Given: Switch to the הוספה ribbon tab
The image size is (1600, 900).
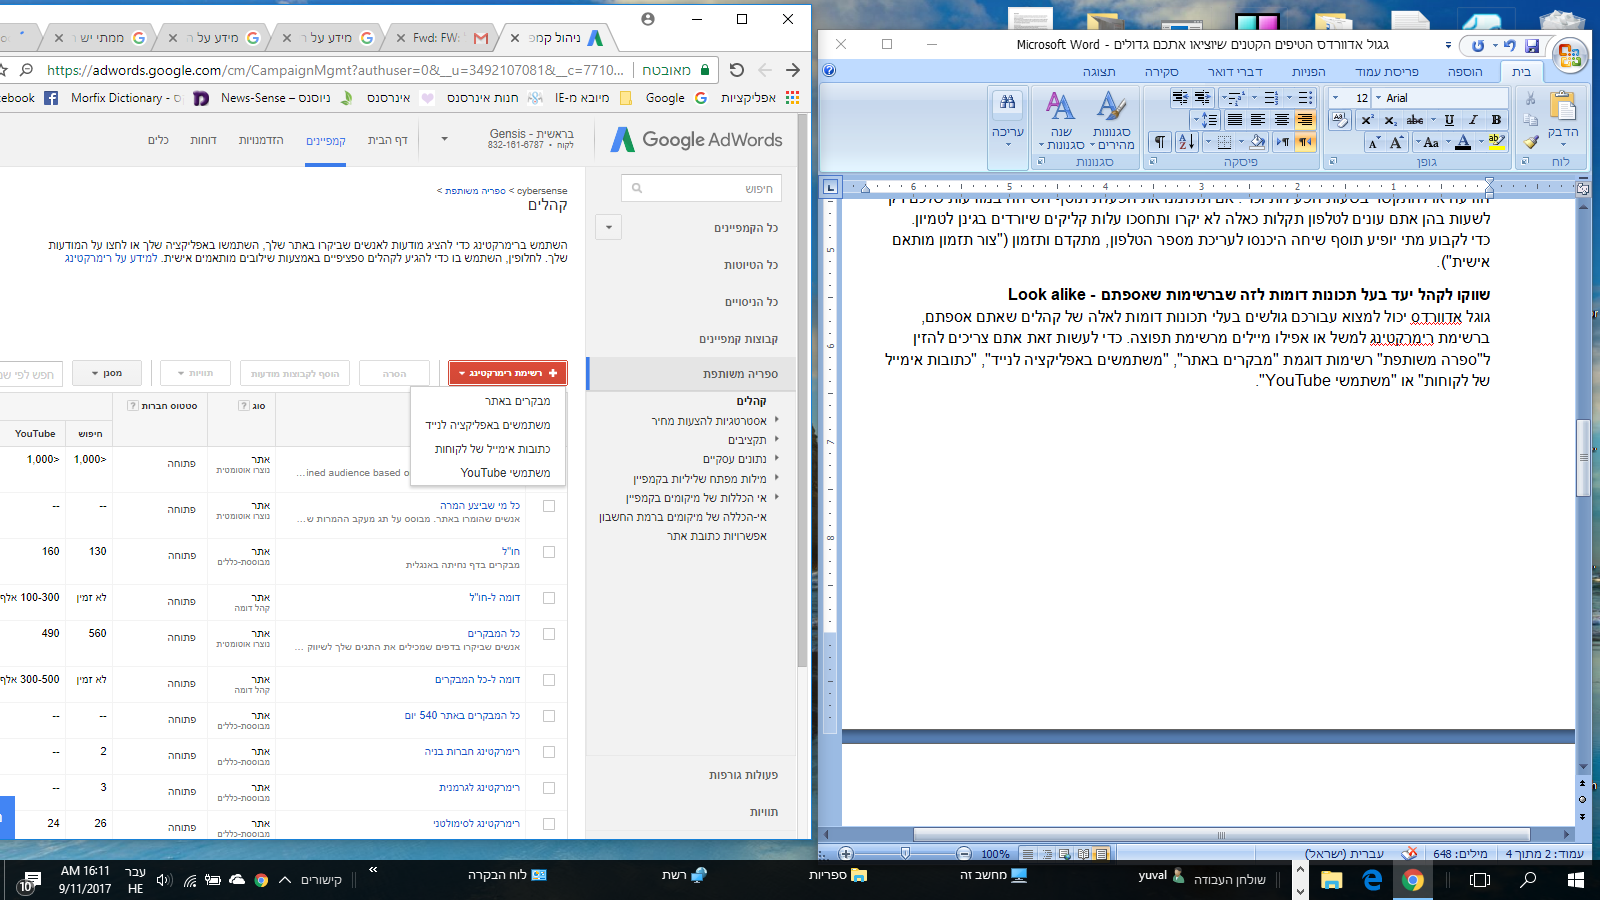Looking at the screenshot, I should coord(1465,72).
